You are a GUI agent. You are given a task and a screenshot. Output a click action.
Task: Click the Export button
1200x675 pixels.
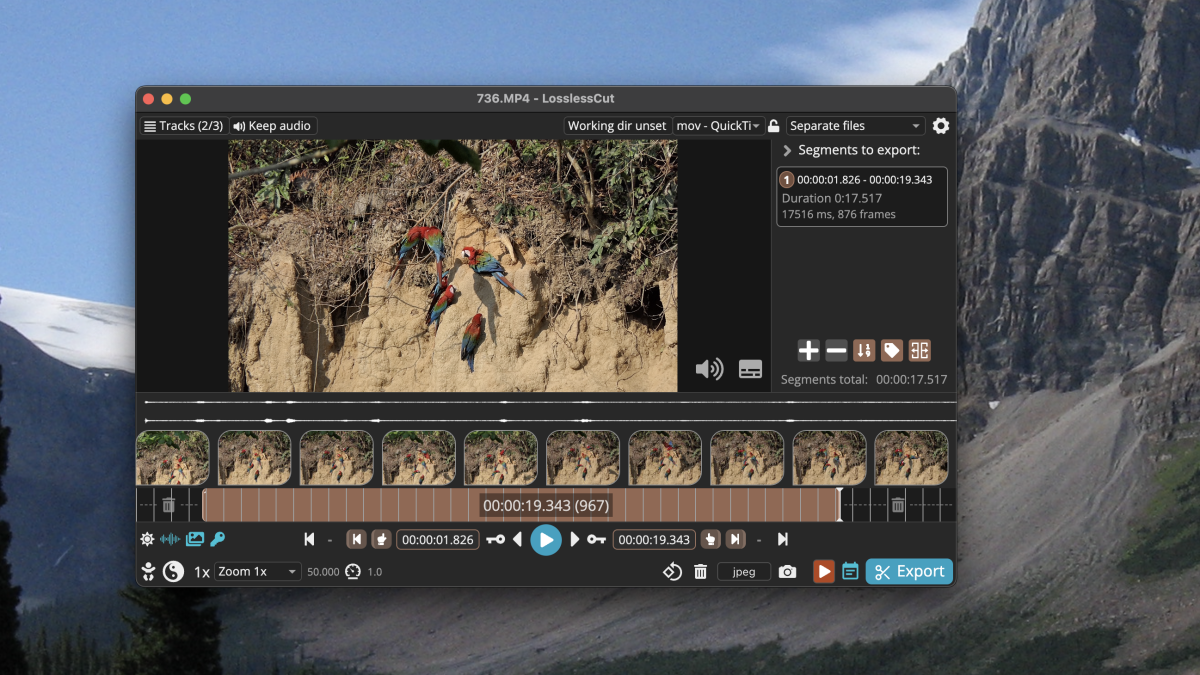point(909,572)
